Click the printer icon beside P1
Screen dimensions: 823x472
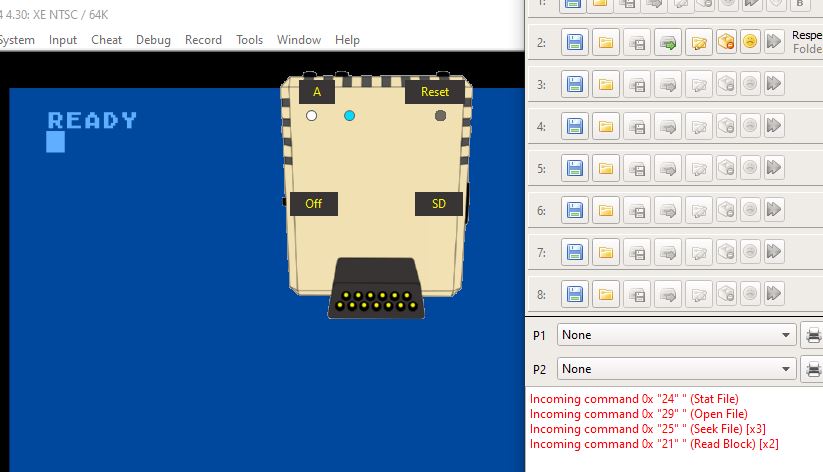pyautogui.click(x=813, y=335)
